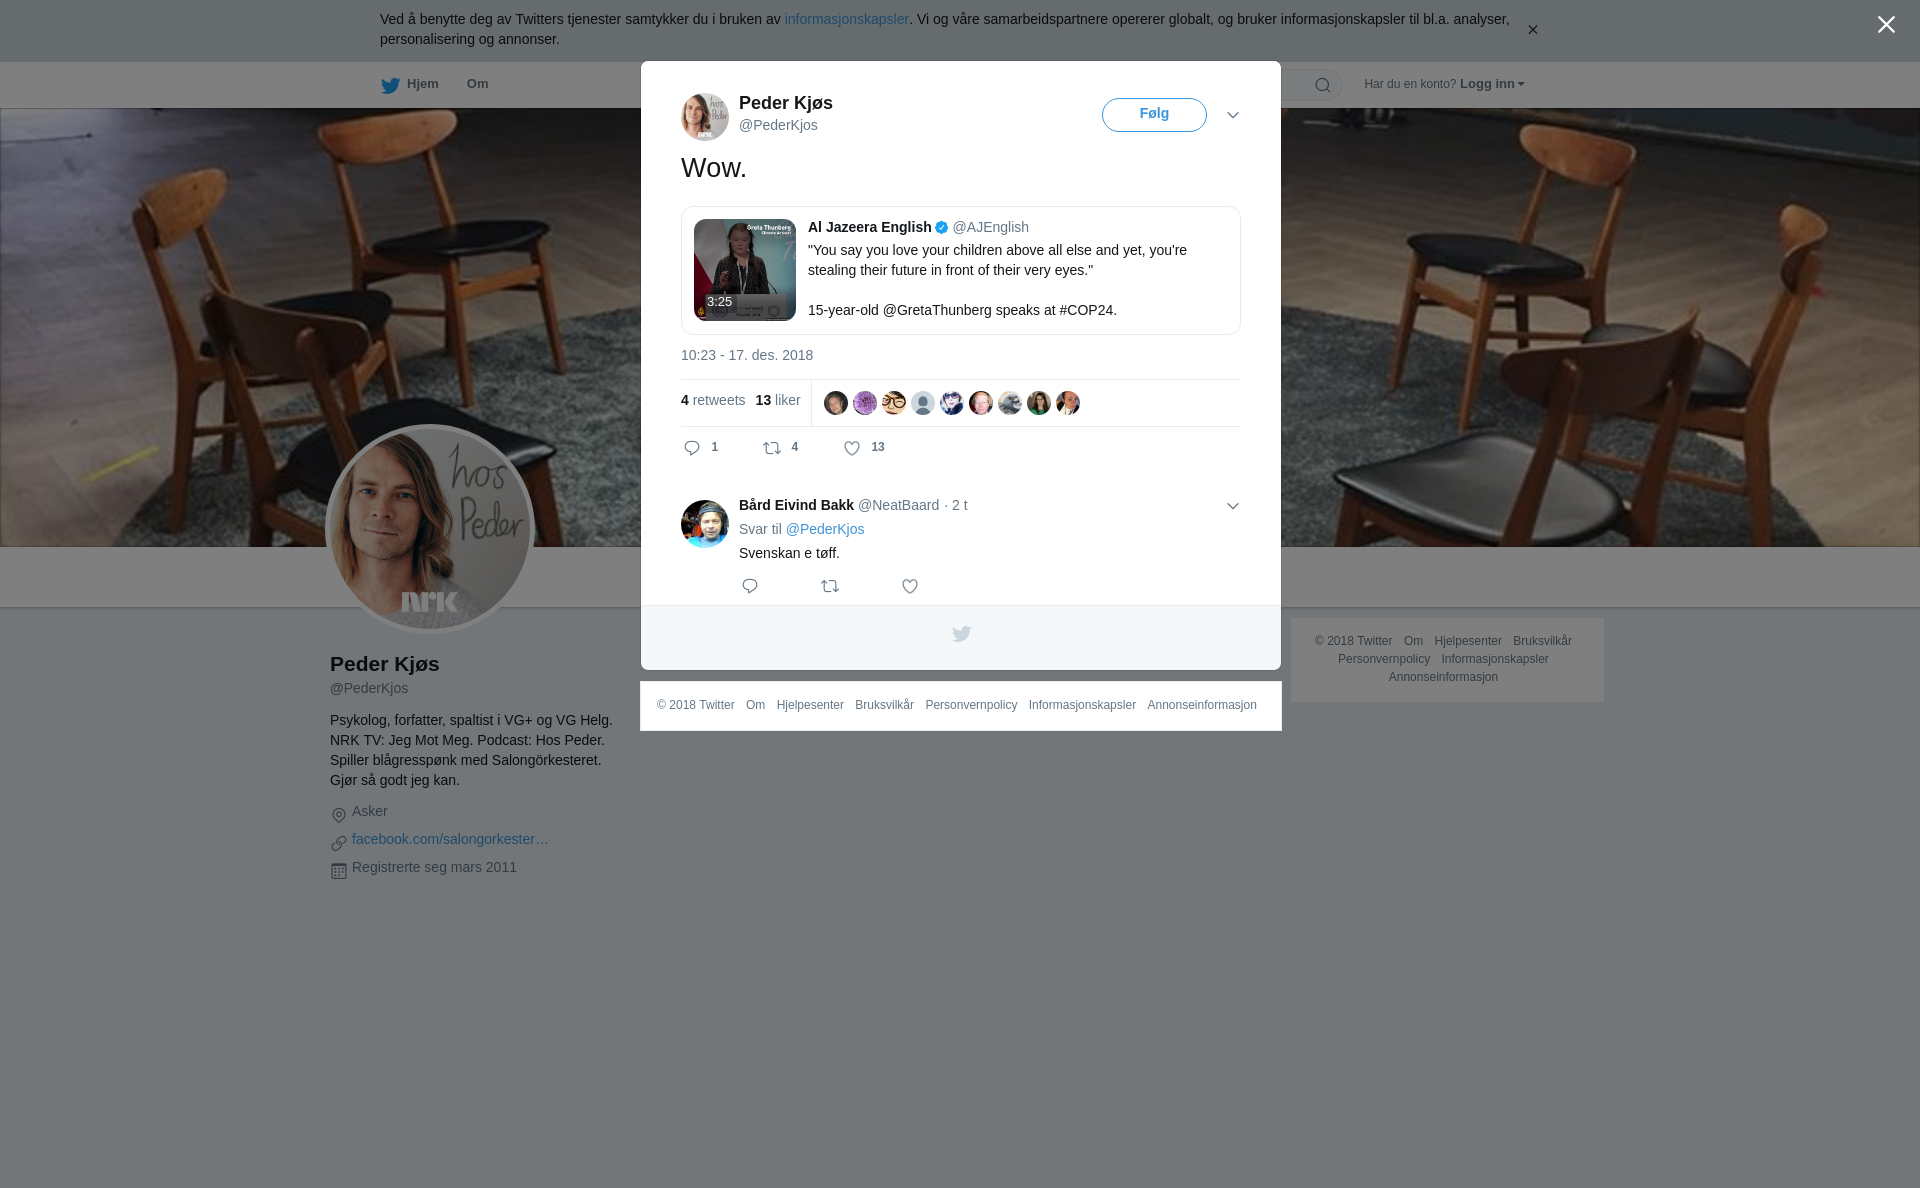Open Personvernpolicy in the overlay footer

pos(971,705)
